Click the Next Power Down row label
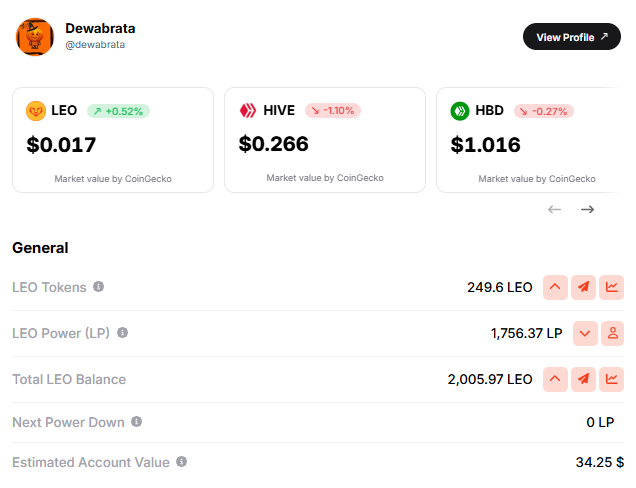Image resolution: width=636 pixels, height=488 pixels. click(x=68, y=422)
